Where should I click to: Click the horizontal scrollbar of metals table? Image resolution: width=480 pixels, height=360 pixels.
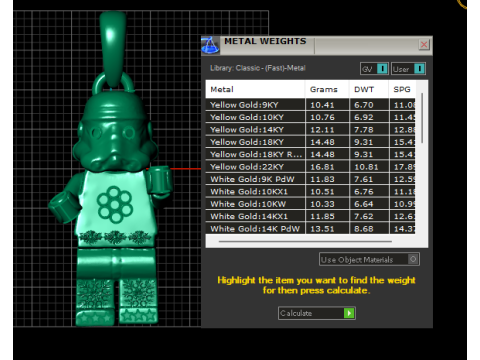click(x=305, y=241)
